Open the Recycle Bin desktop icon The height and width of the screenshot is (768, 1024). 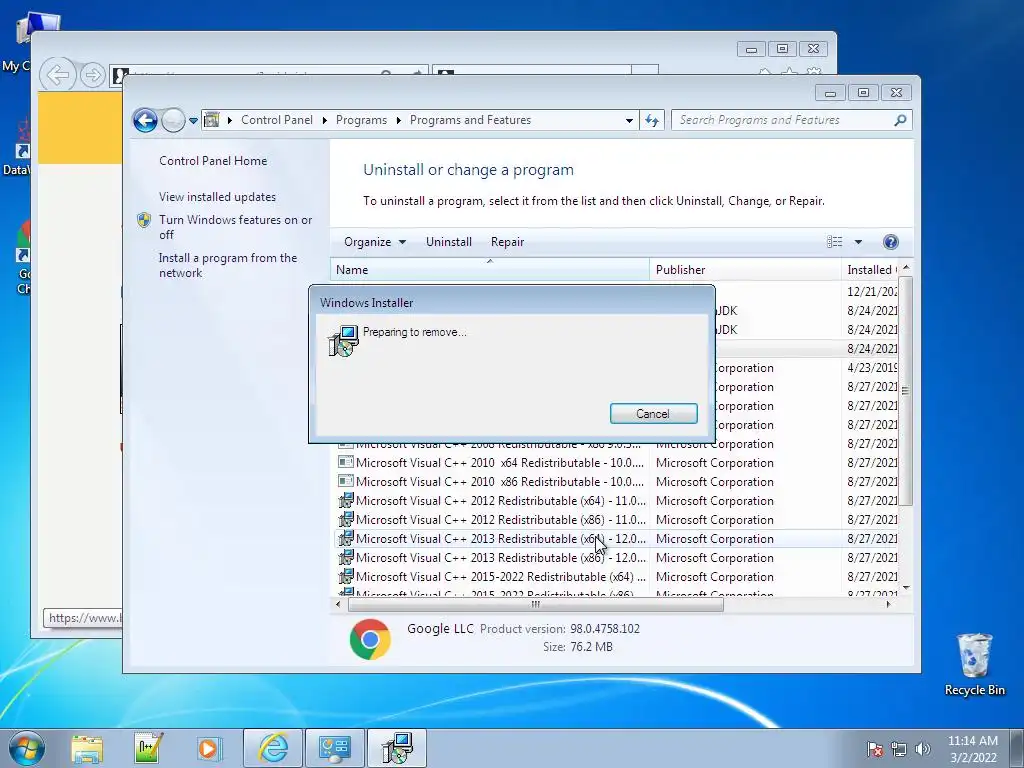pos(974,664)
